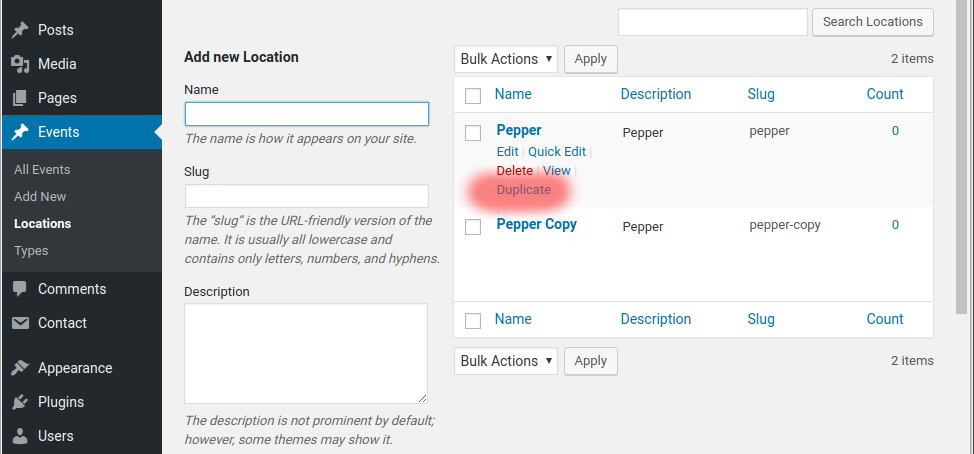Click the Plugins plug icon
This screenshot has height=454, width=974.
pos(20,402)
